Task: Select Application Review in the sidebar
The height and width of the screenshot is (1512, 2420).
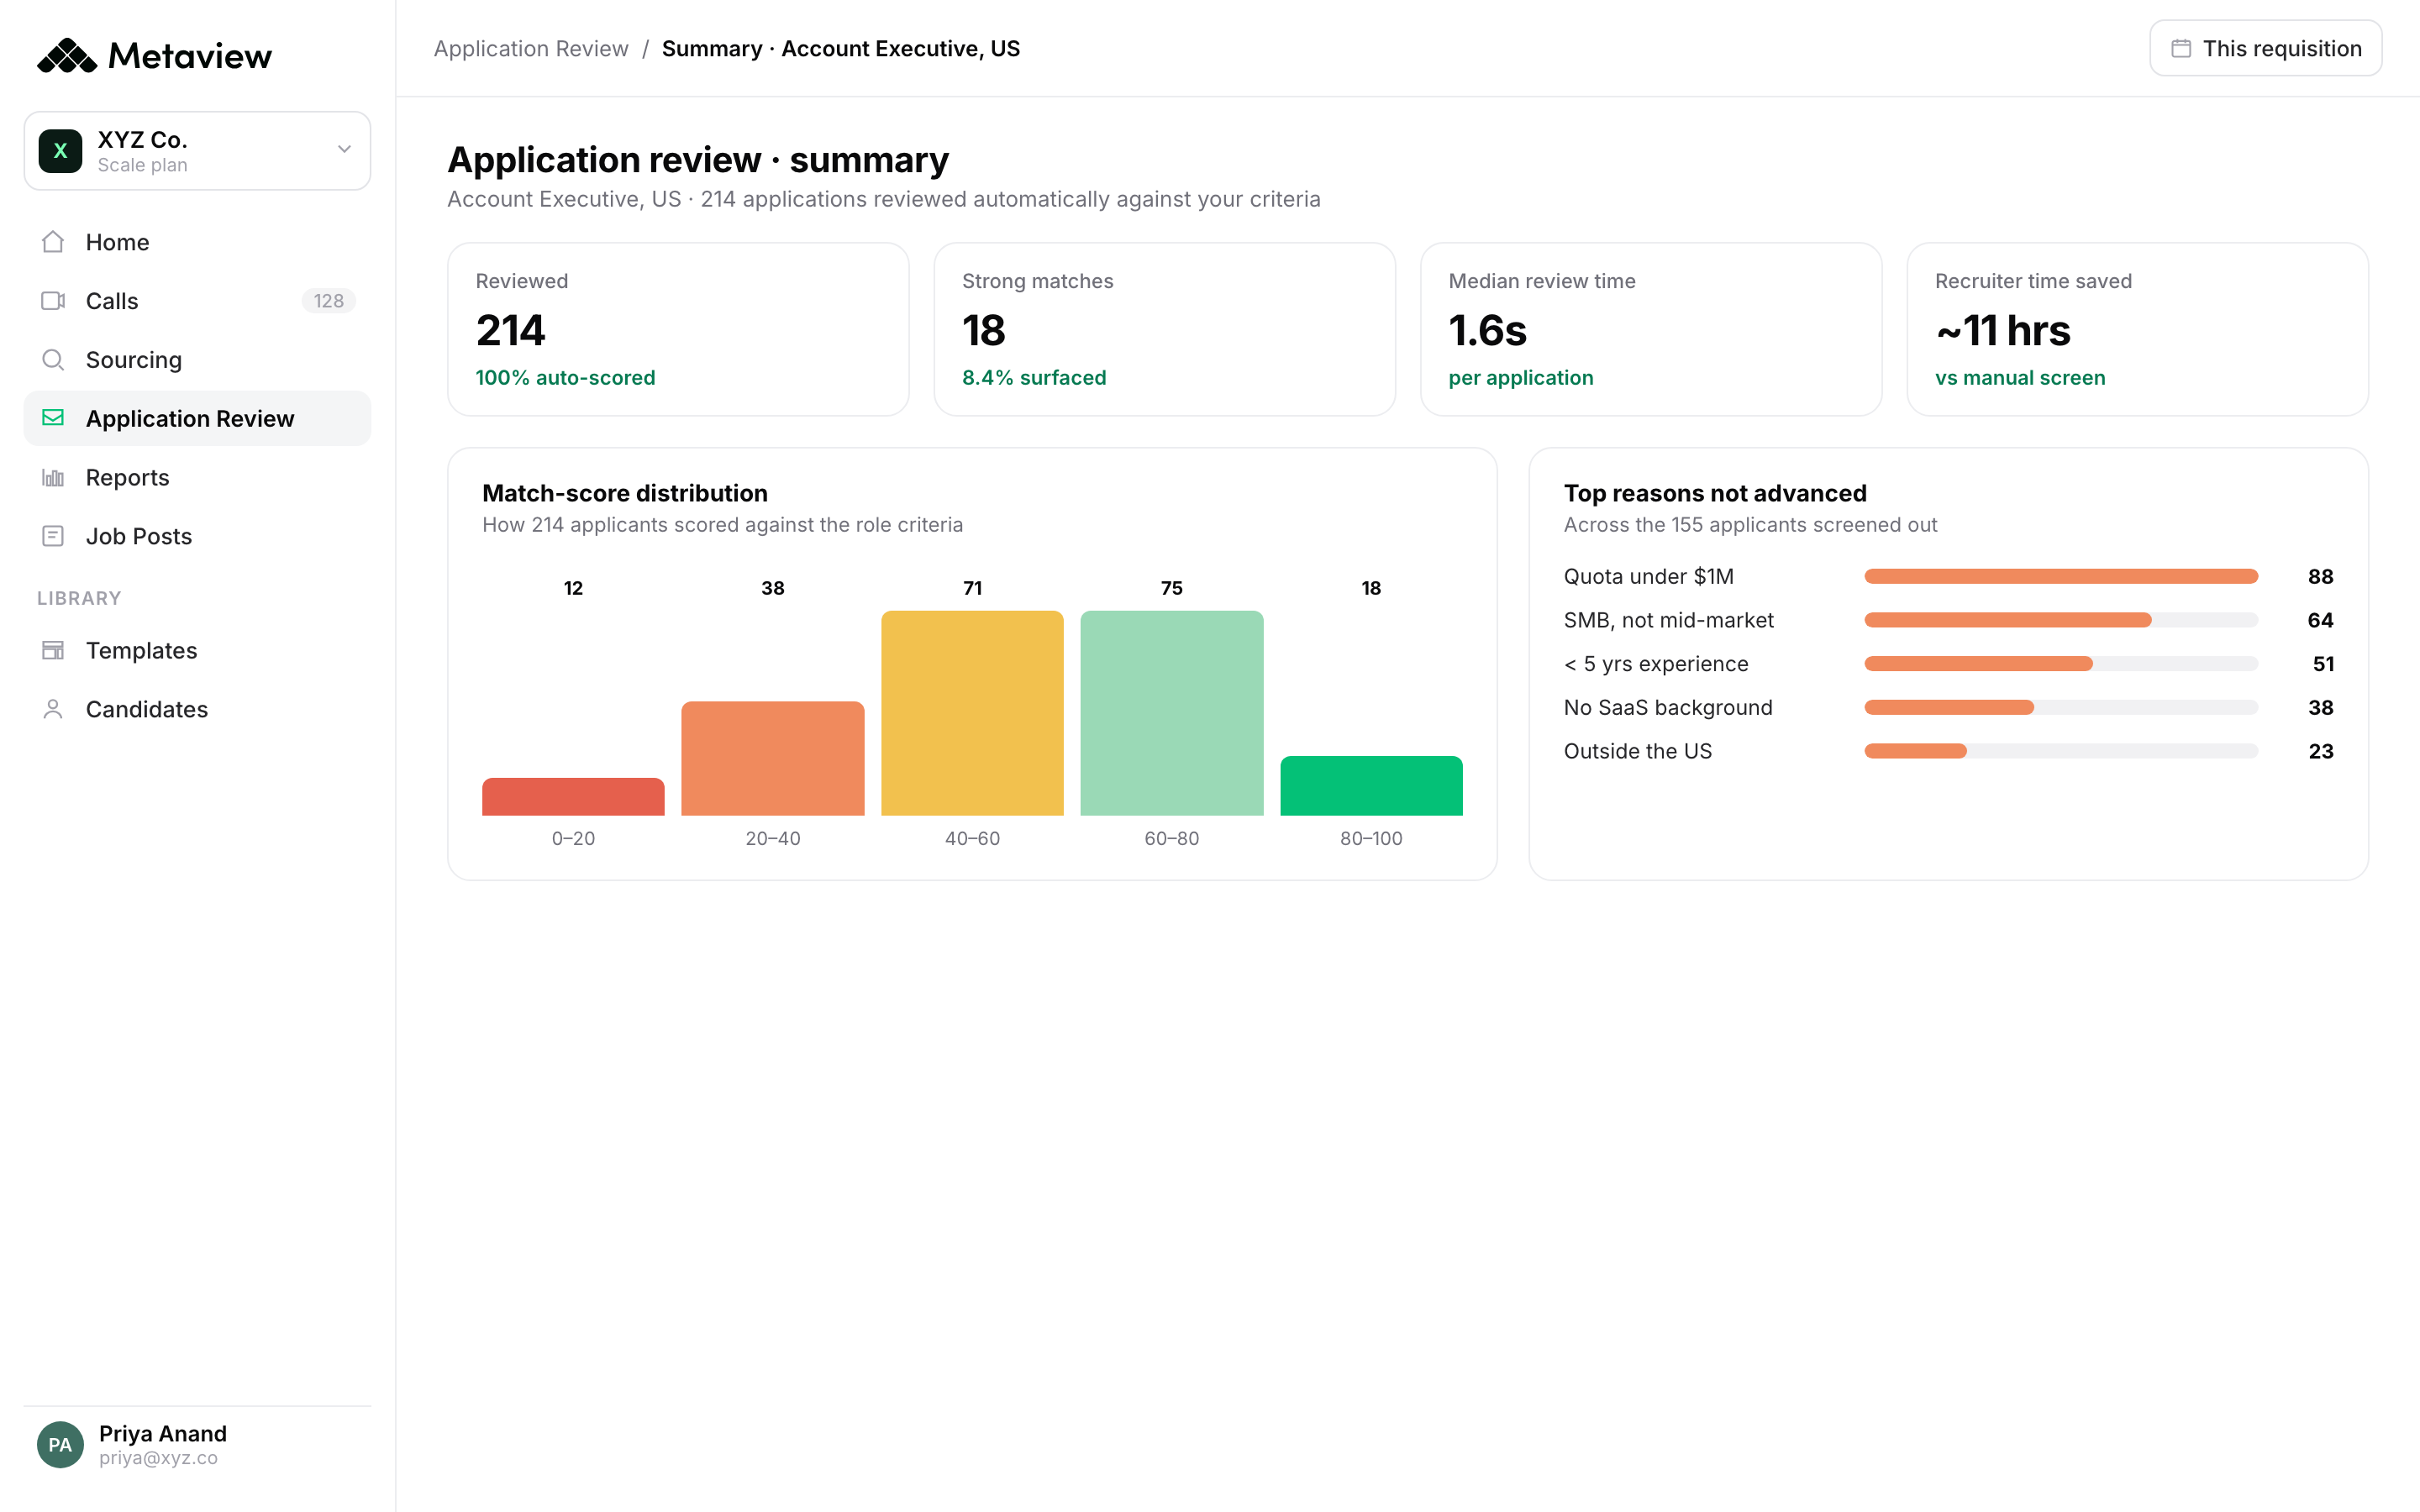Action: (x=197, y=418)
